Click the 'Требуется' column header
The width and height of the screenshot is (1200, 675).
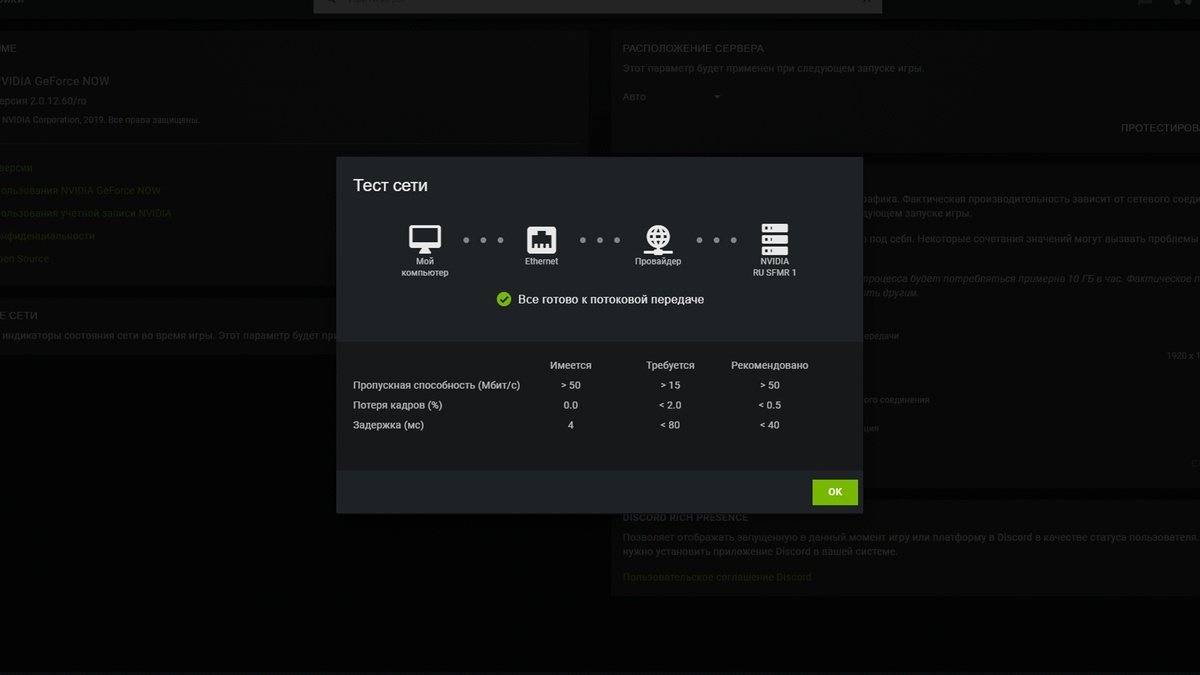670,365
